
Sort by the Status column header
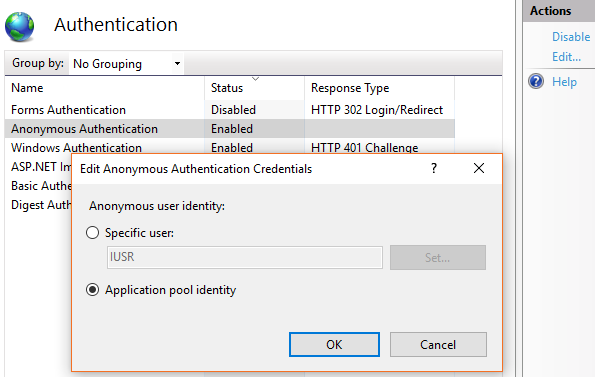(254, 88)
